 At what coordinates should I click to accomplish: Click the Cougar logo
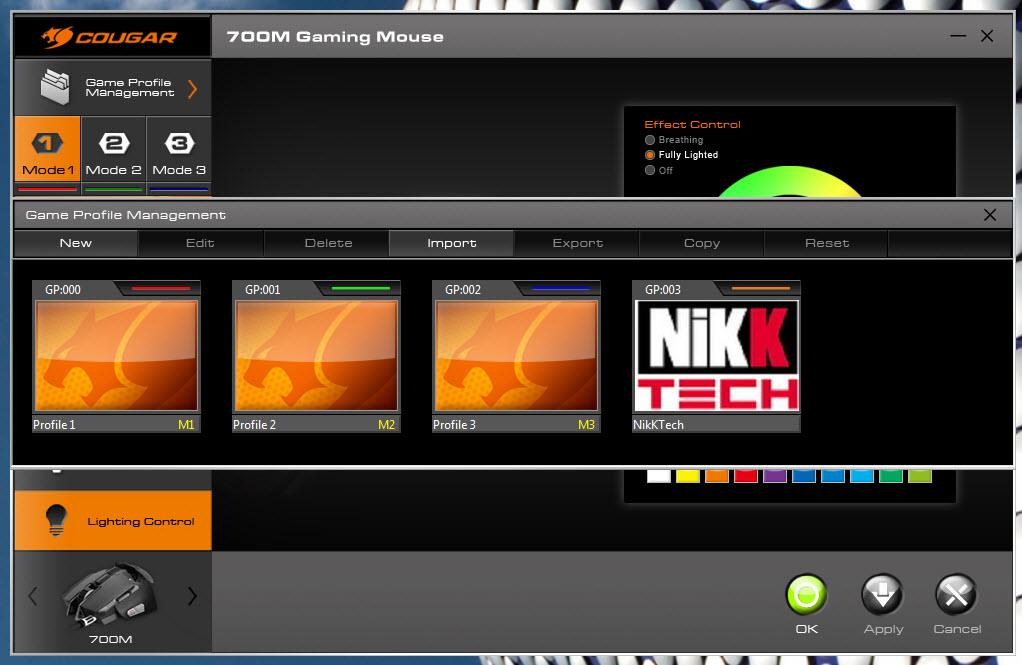coord(110,37)
